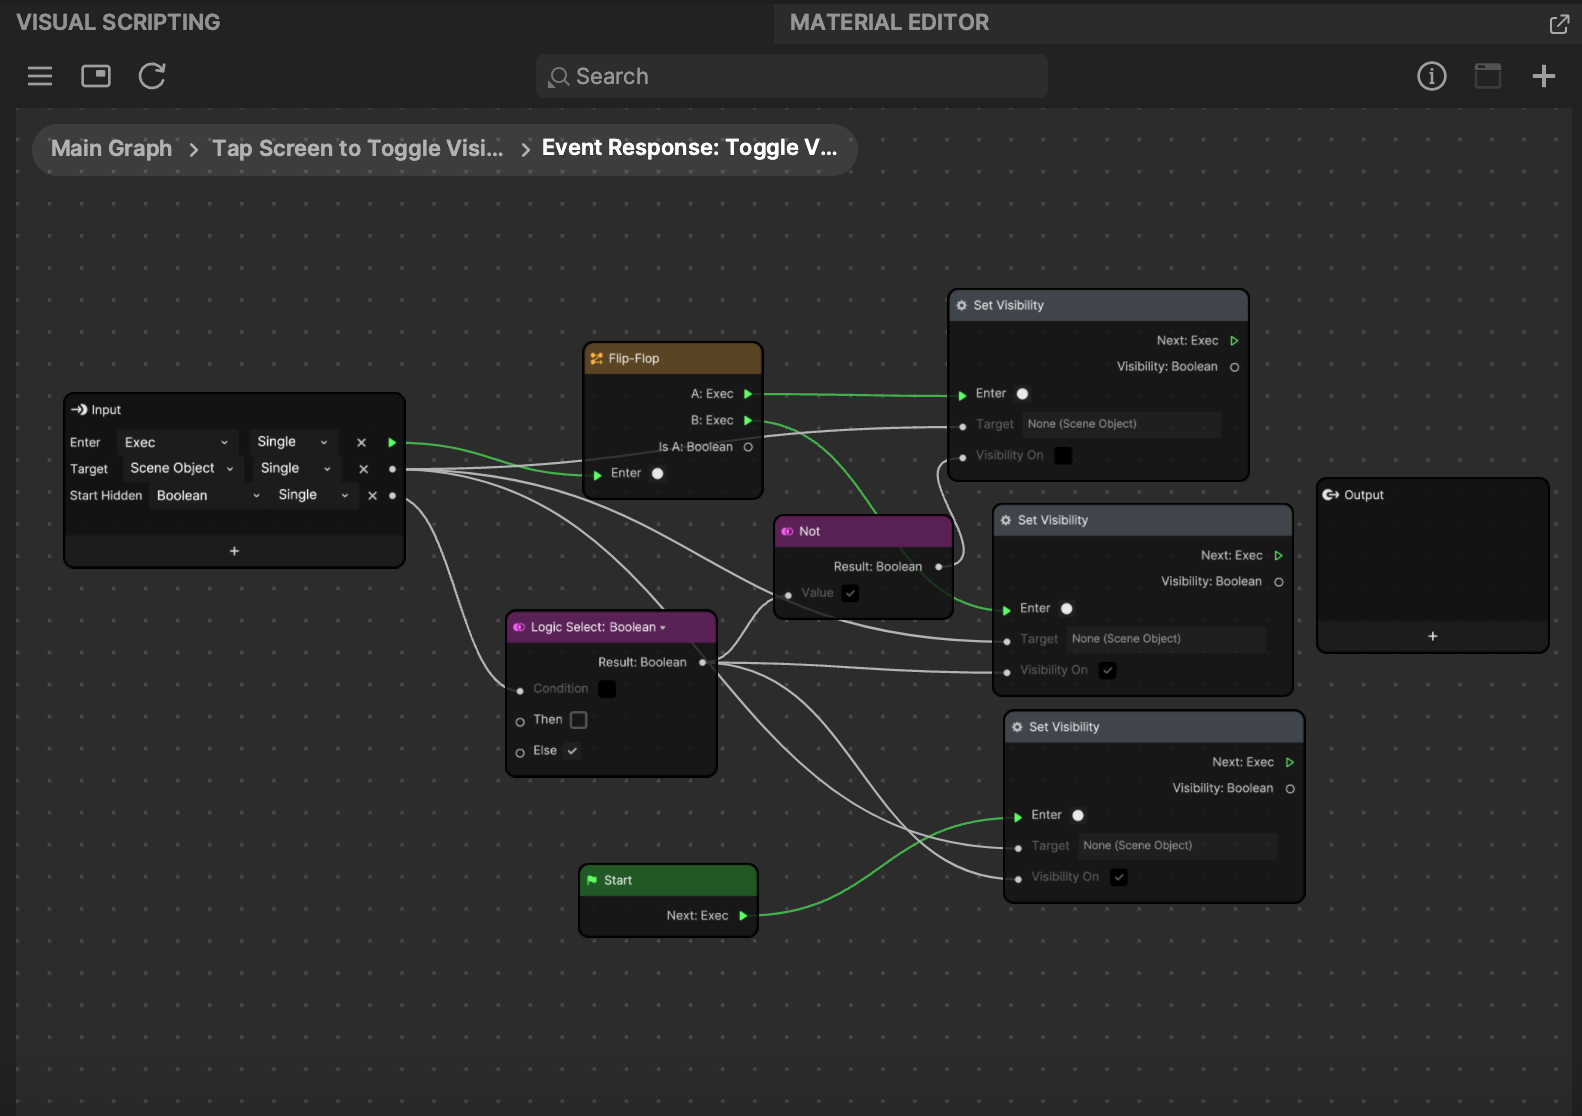Go to Main Graph breadcrumb
Viewport: 1582px width, 1116px height.
(x=111, y=149)
